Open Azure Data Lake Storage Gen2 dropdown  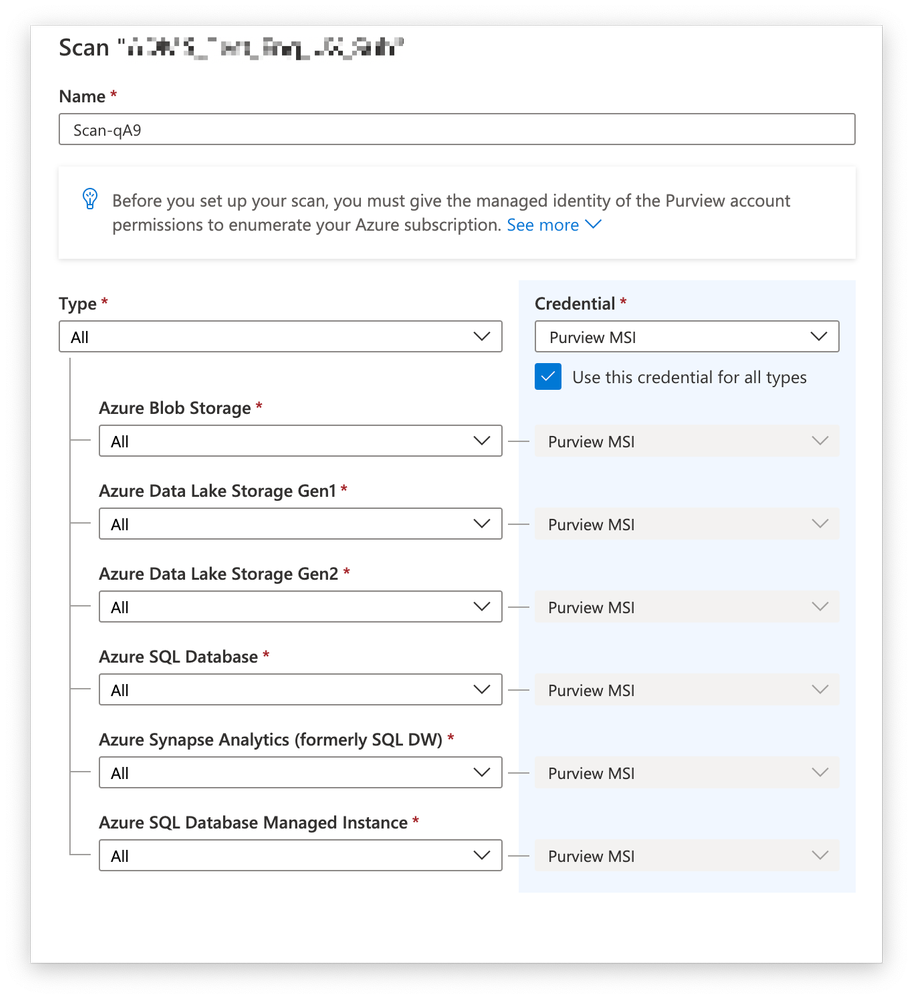point(300,607)
